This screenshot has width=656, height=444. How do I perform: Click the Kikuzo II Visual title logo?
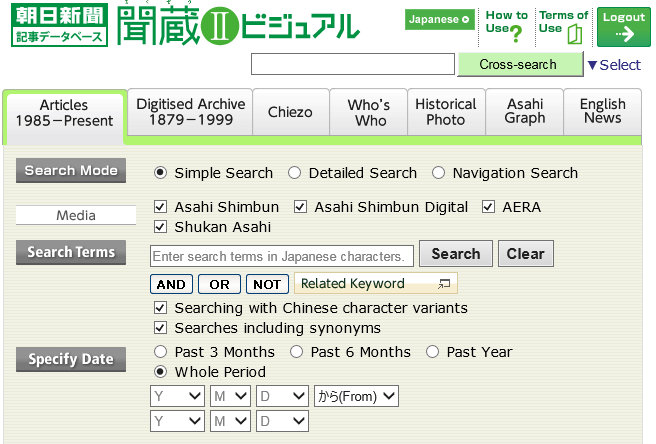pos(238,24)
